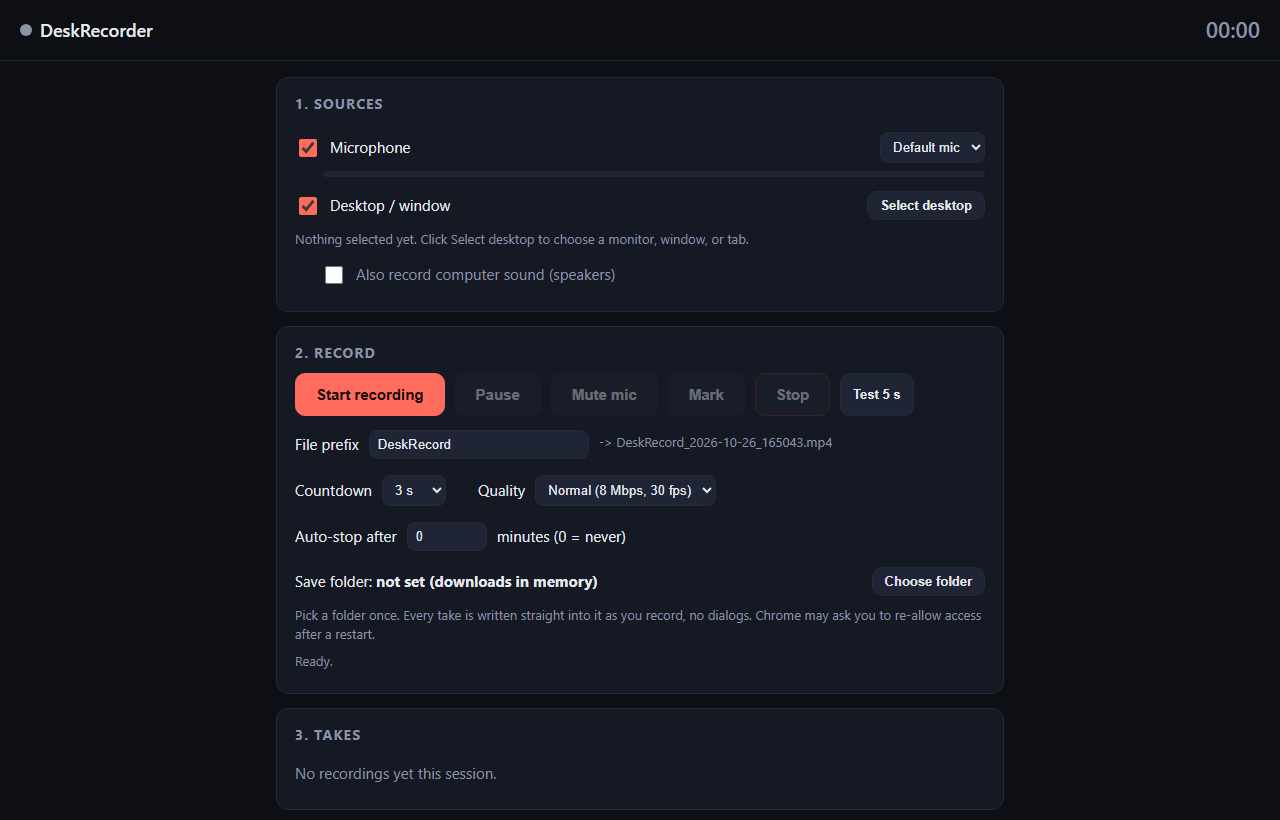Click the "Nothing selected yet" hint text
The image size is (1280, 820).
coord(522,240)
